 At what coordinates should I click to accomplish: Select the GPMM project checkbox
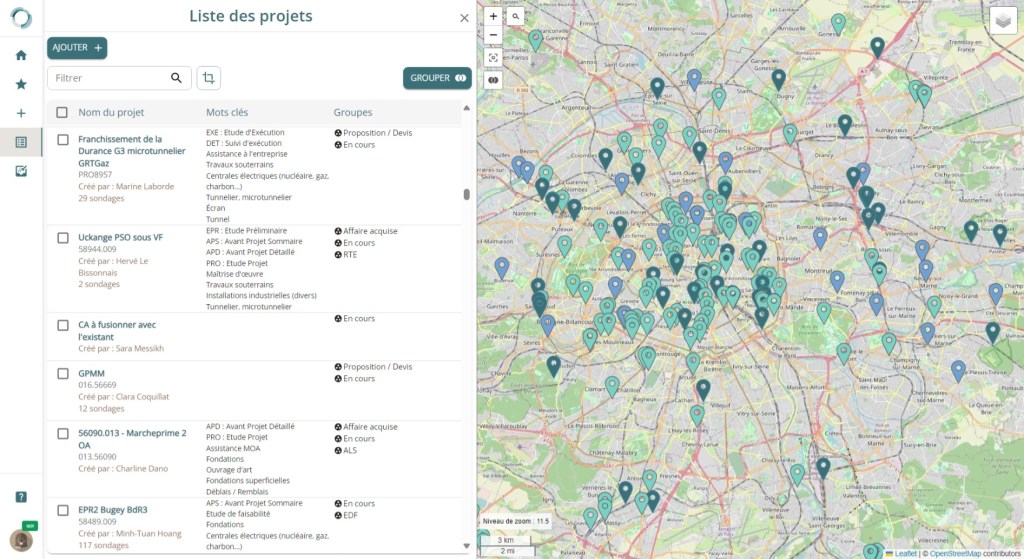[62, 373]
